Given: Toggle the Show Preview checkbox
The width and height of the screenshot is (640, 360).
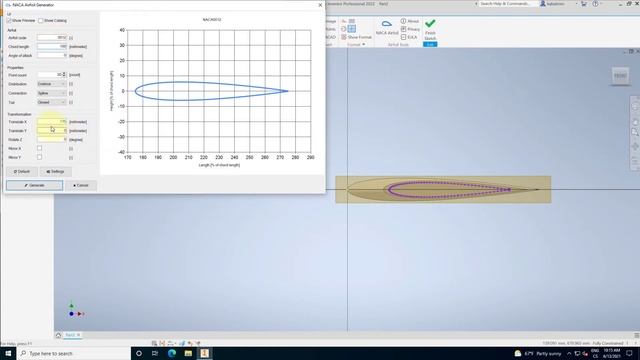Looking at the screenshot, I should tap(9, 20).
